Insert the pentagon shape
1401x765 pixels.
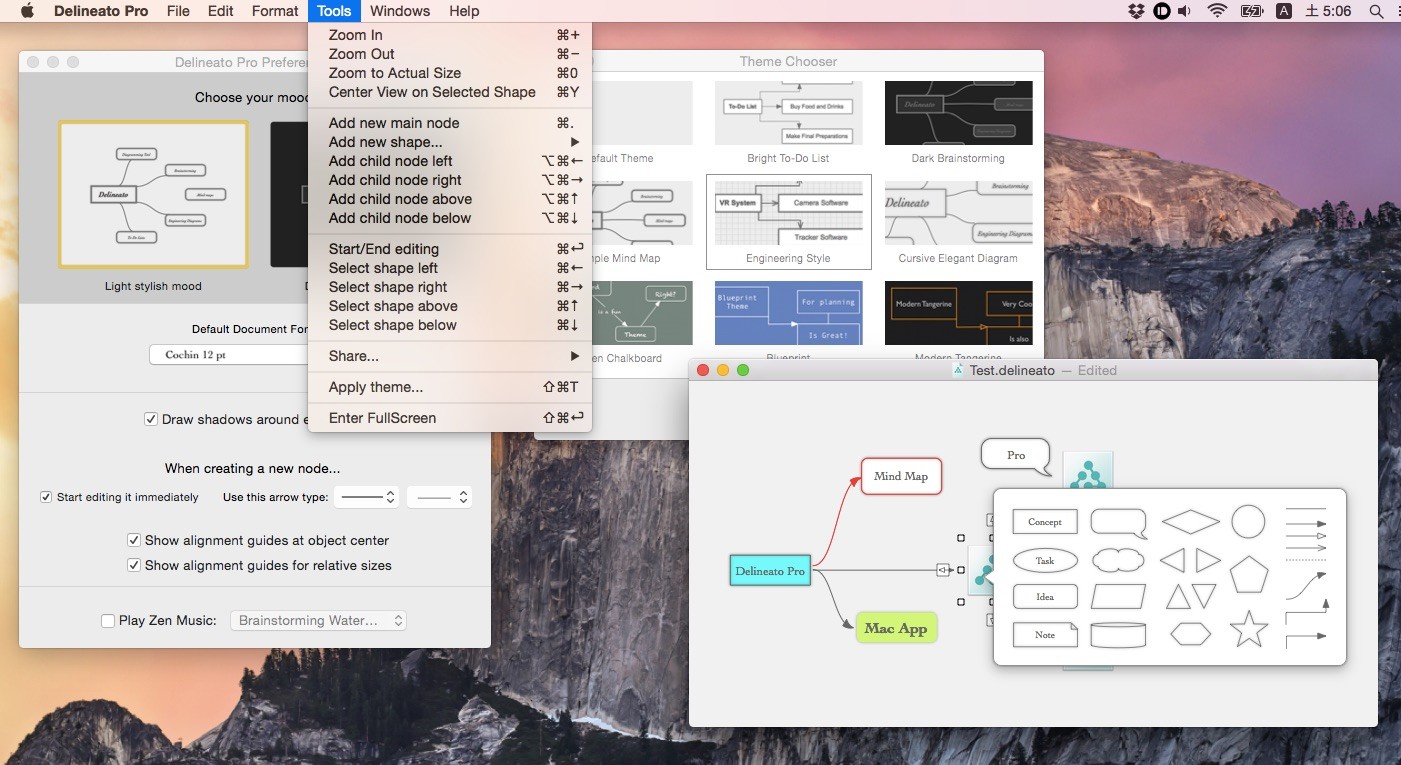click(x=1249, y=574)
